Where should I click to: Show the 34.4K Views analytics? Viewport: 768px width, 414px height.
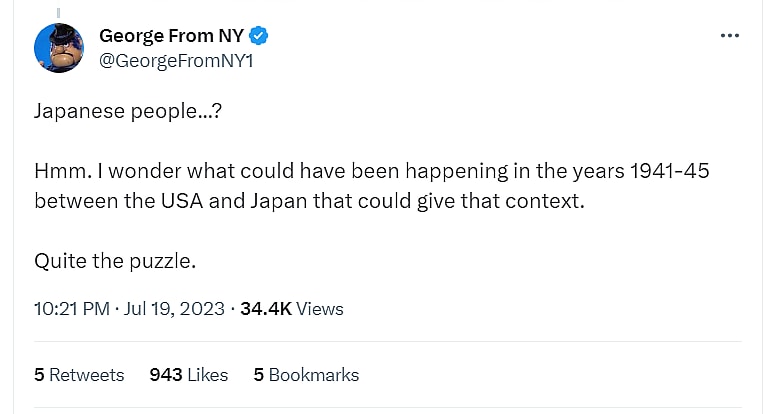pos(290,309)
